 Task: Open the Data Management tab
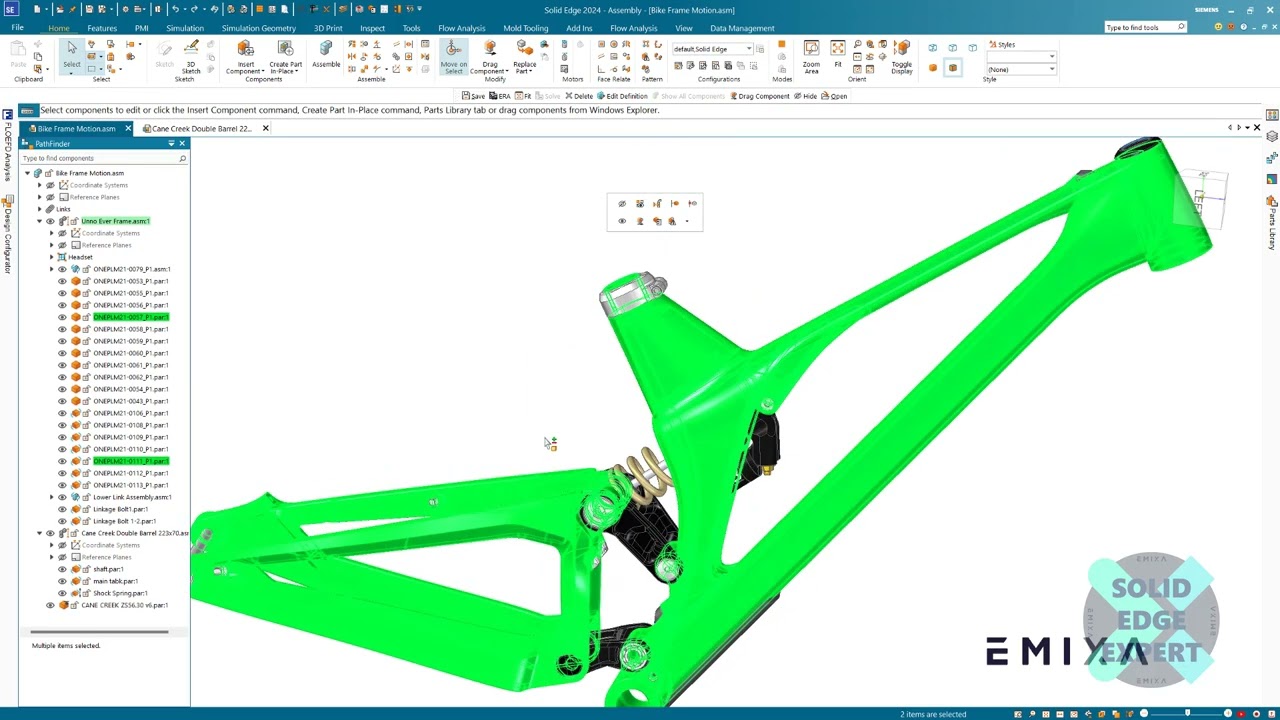[742, 28]
